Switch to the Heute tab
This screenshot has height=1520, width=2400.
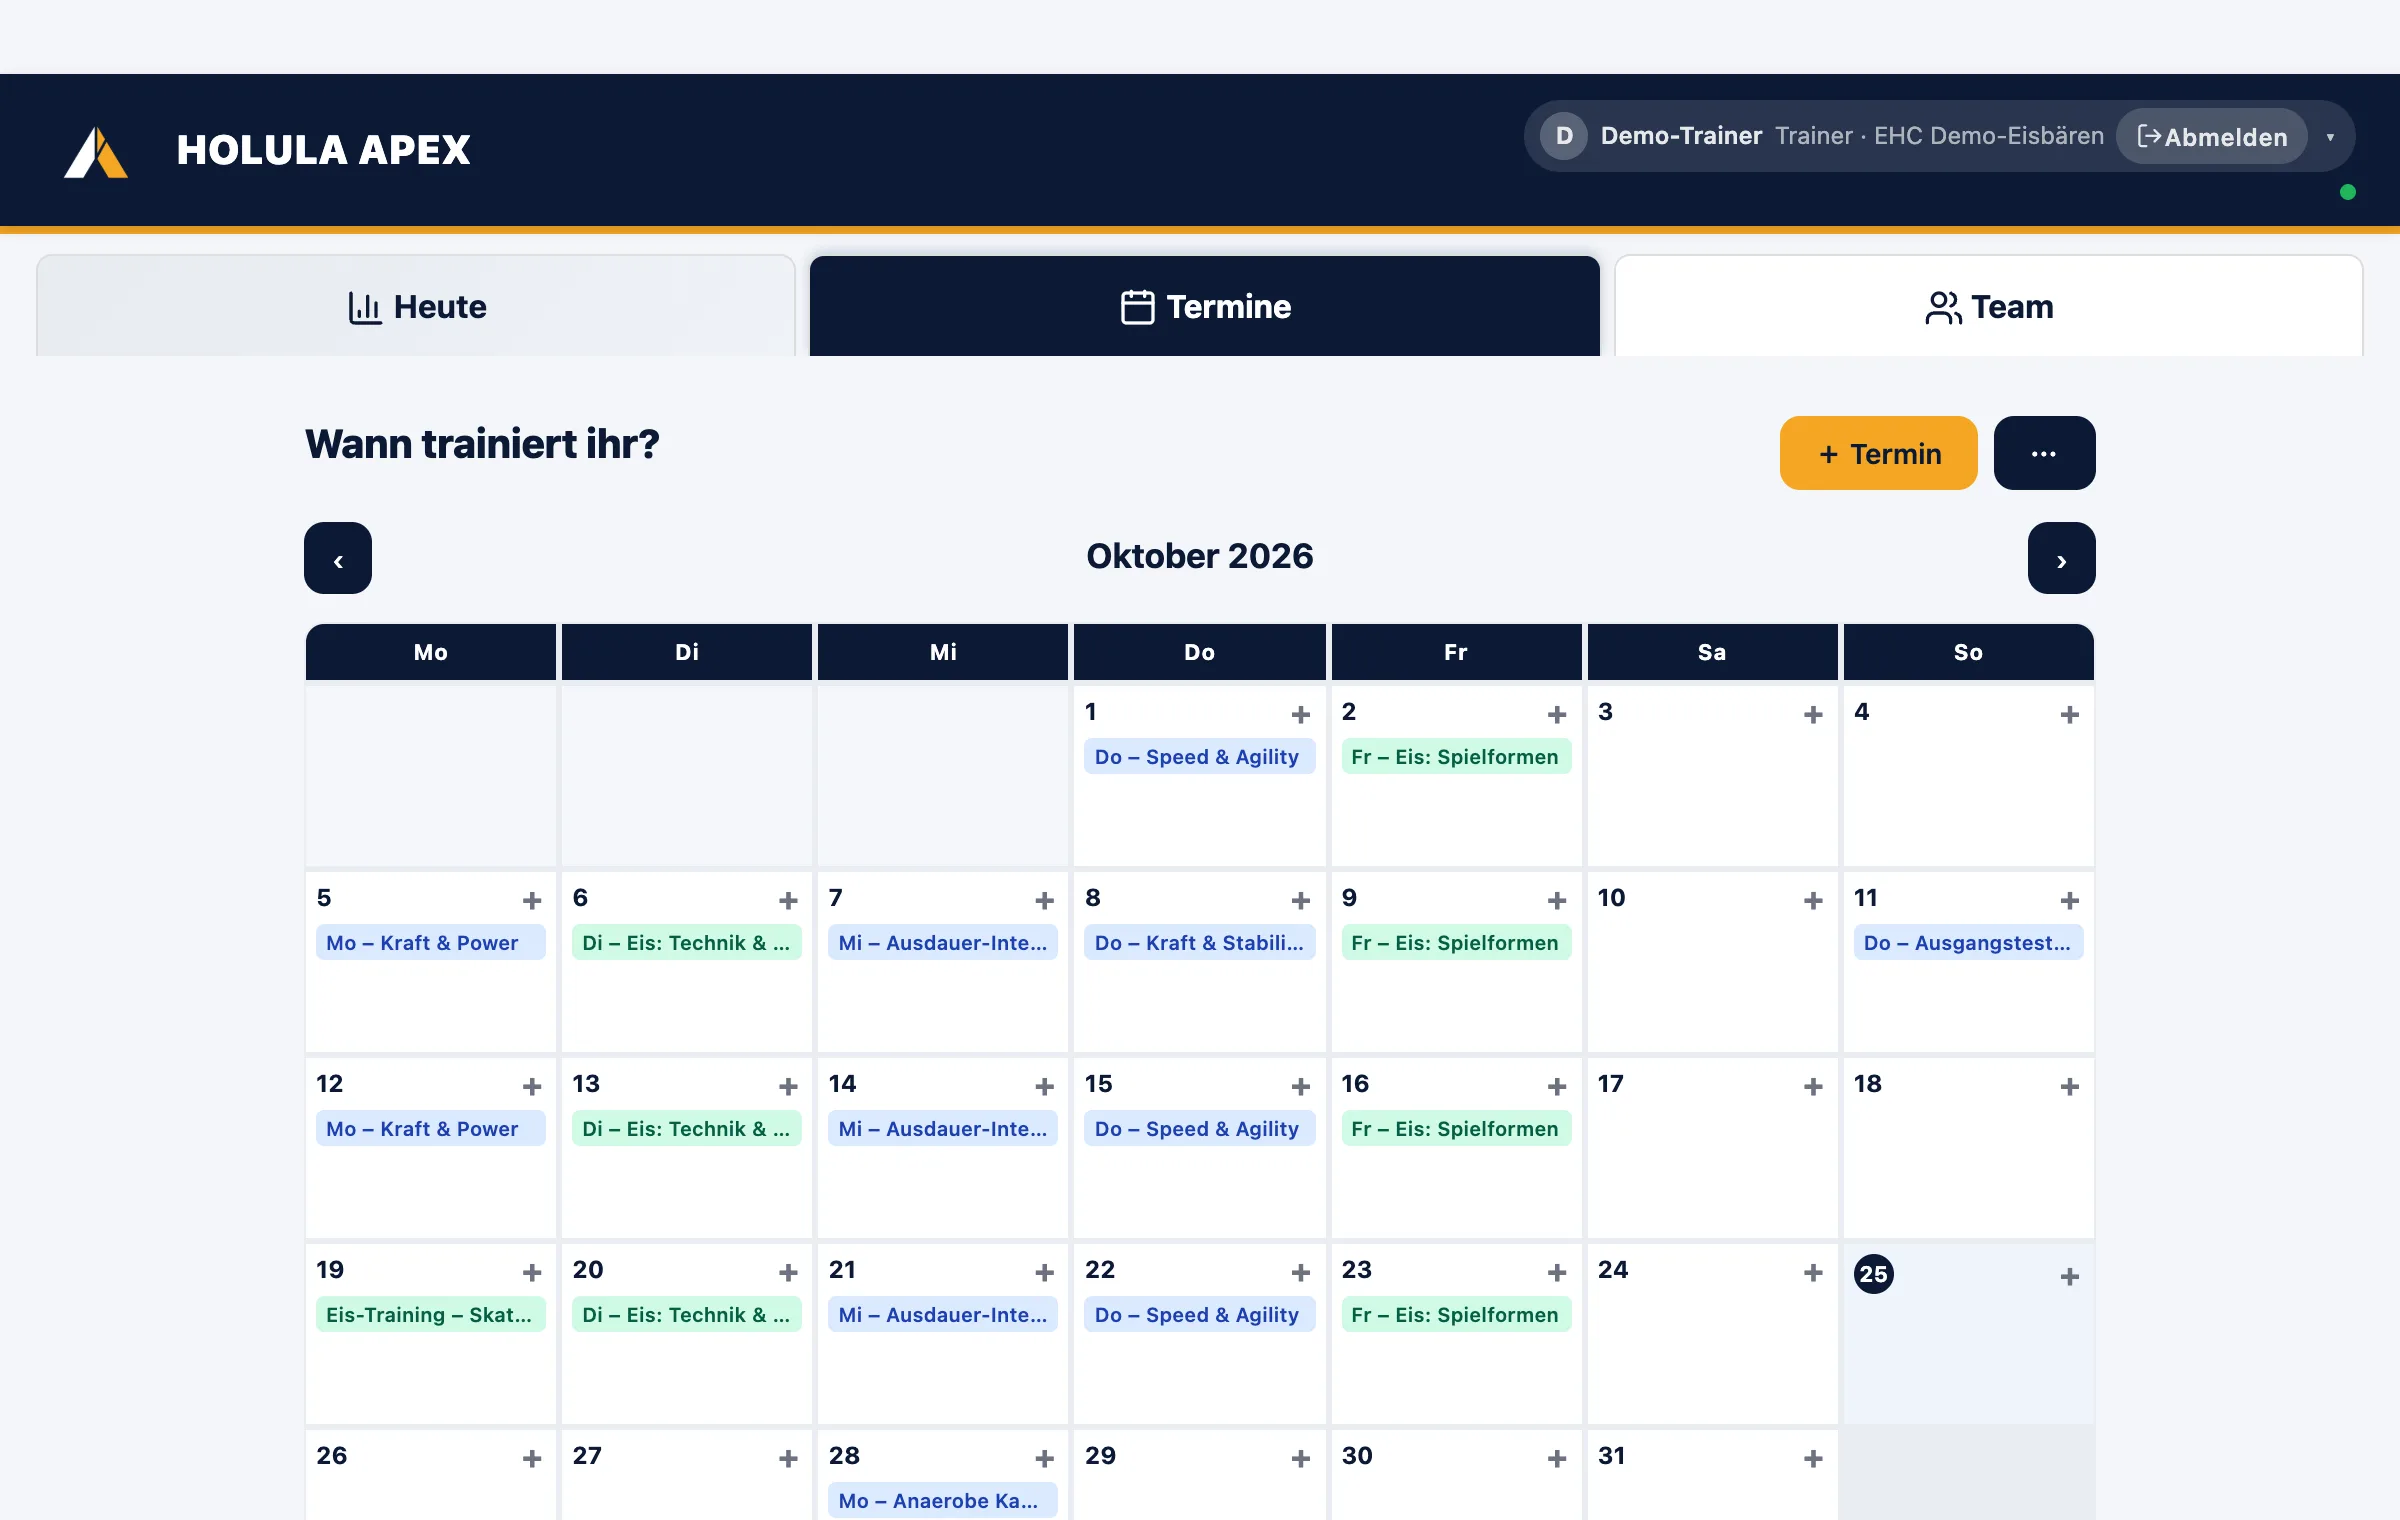[x=416, y=306]
